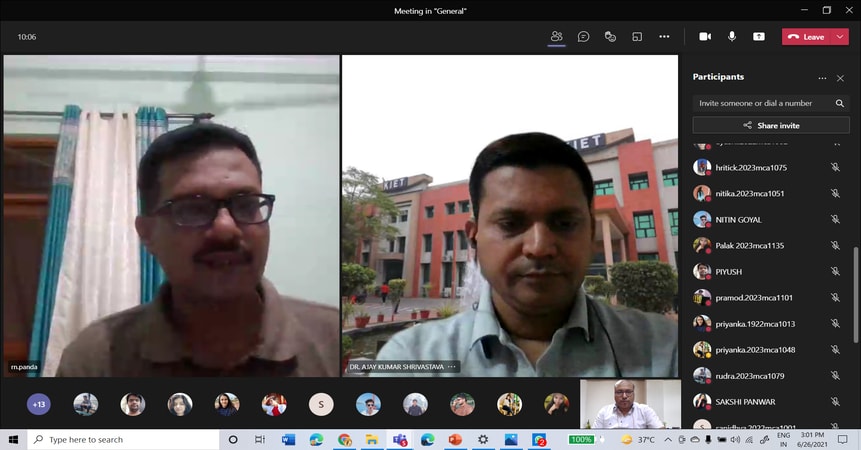The image size is (861, 450).
Task: Open Microsoft Word from the taskbar
Action: (288, 439)
